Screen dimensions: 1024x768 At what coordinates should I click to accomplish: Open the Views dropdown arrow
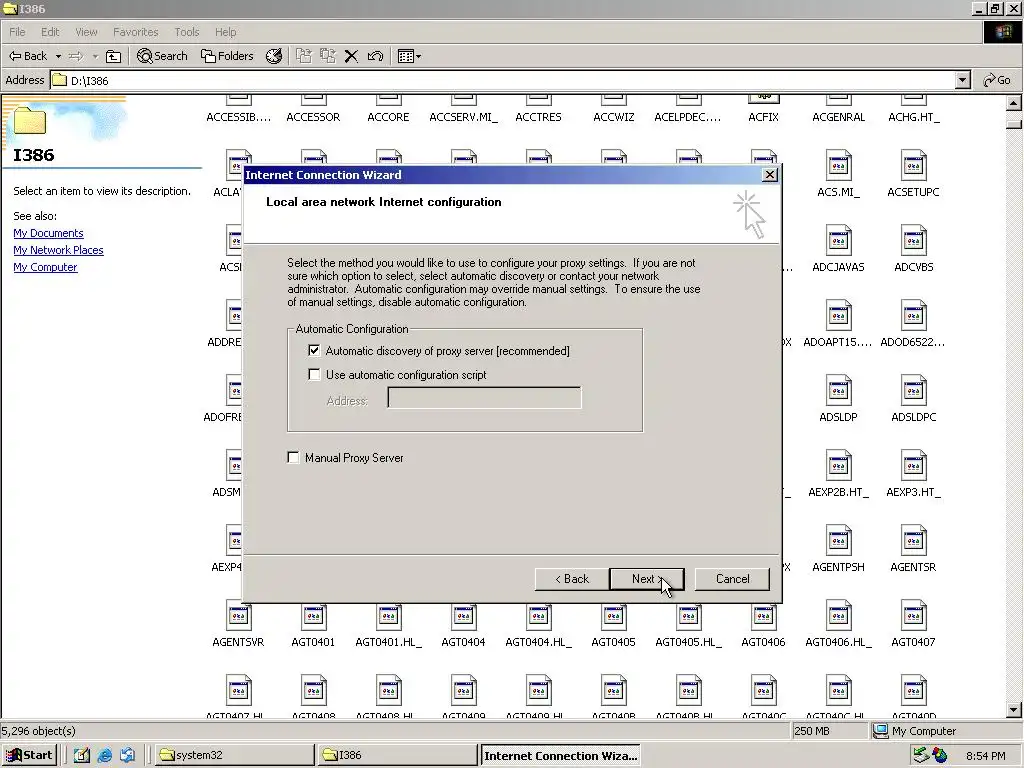(x=419, y=57)
